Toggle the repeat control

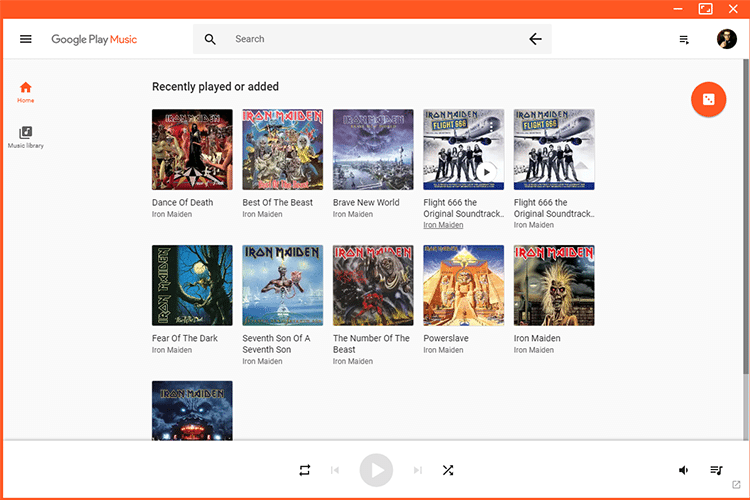[x=305, y=470]
